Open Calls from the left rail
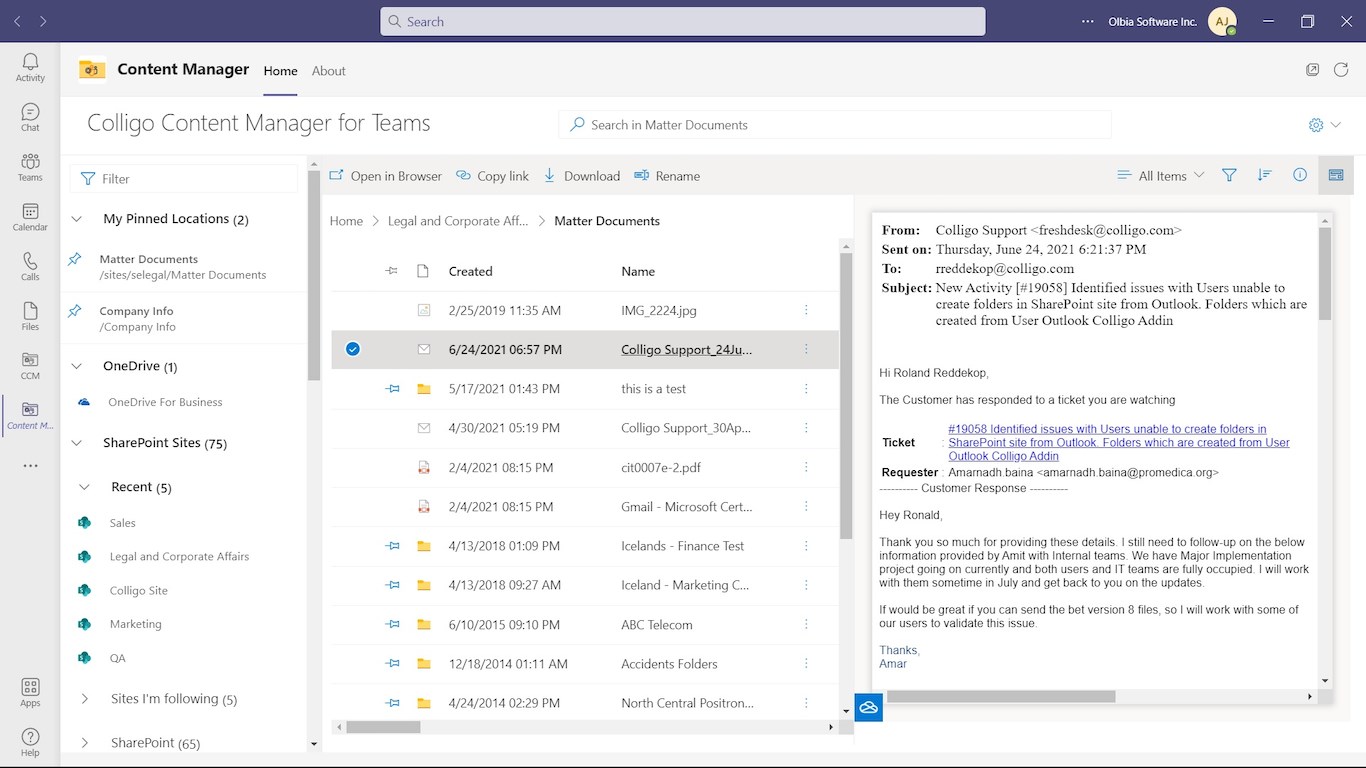Viewport: 1366px width, 768px height. coord(30,267)
